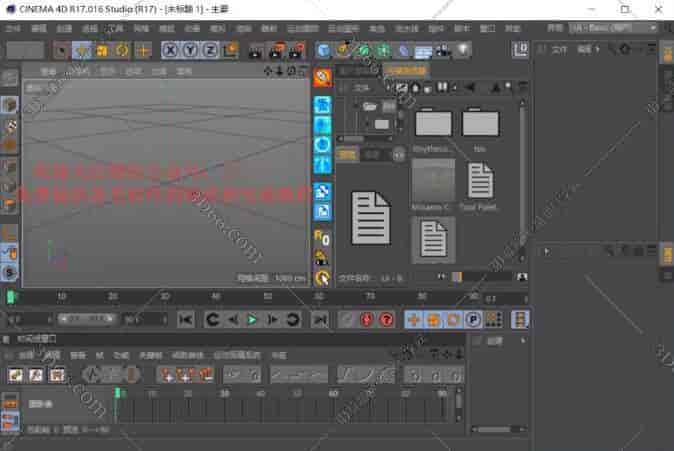This screenshot has height=451, width=674.
Task: Expand the arrow in the lower right panel
Action: (546, 252)
